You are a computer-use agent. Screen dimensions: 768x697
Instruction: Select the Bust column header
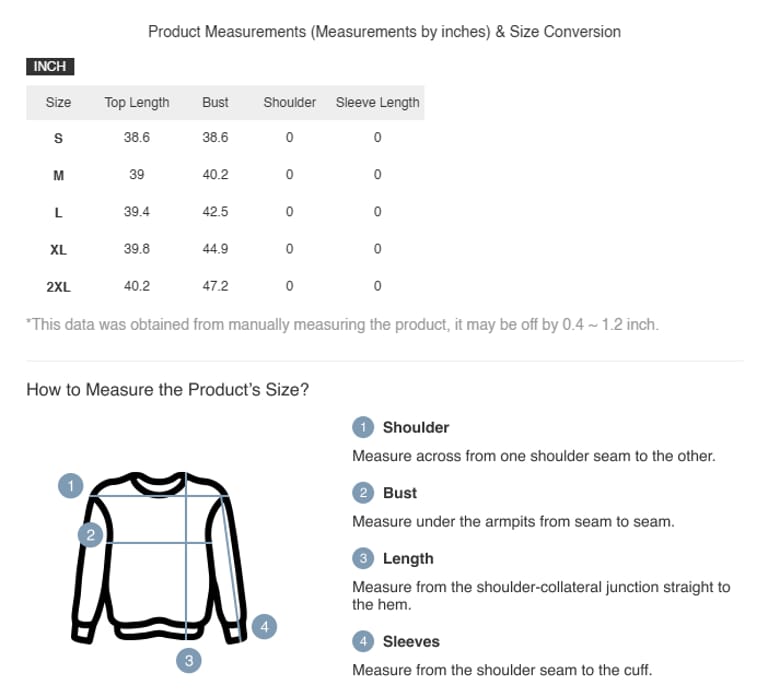215,102
